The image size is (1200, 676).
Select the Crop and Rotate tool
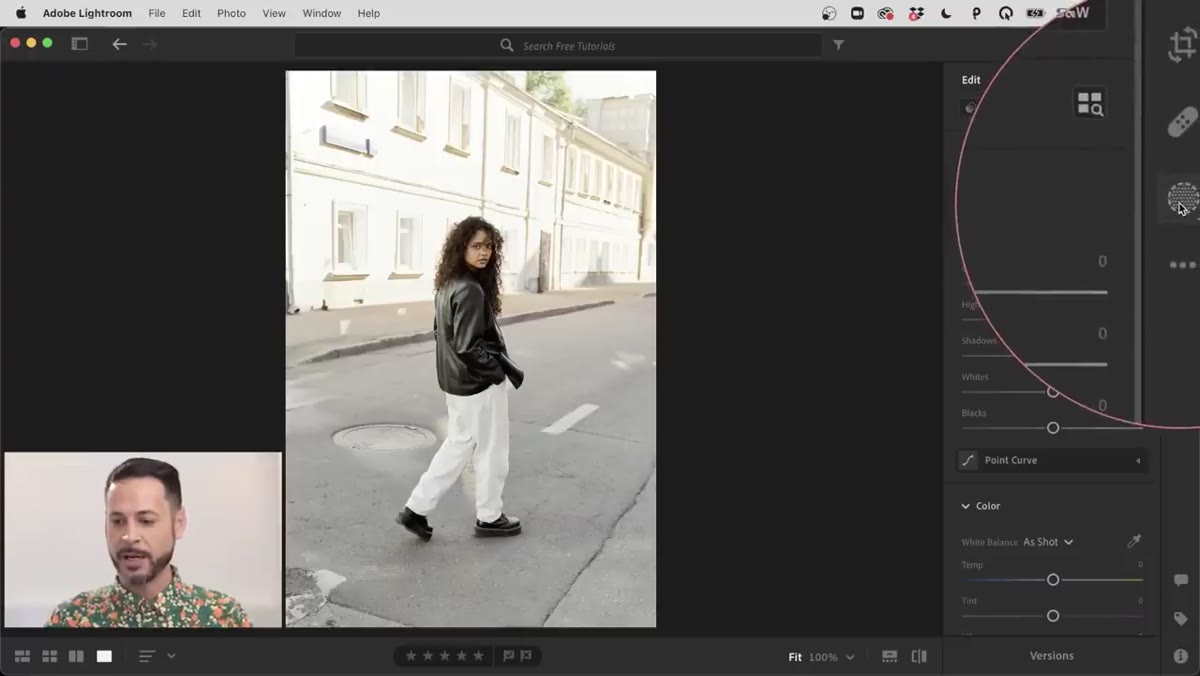click(x=1183, y=46)
